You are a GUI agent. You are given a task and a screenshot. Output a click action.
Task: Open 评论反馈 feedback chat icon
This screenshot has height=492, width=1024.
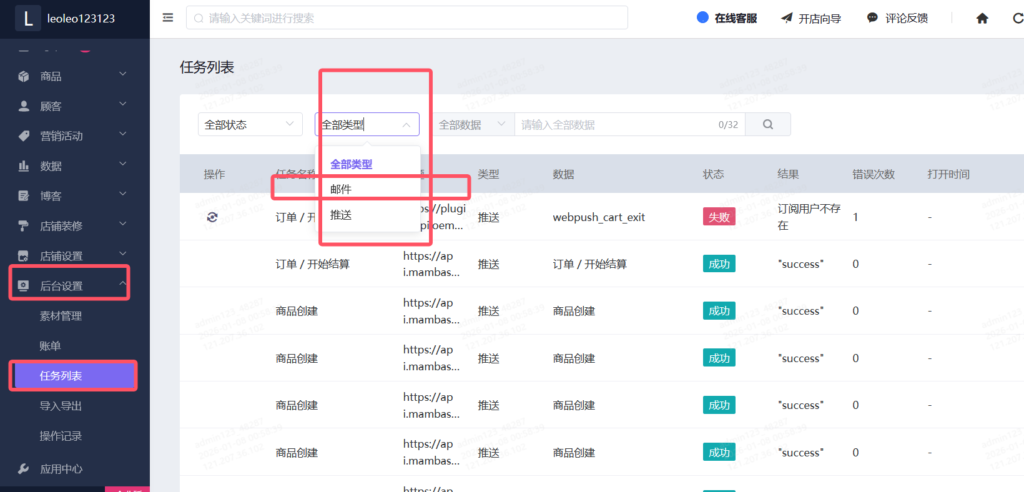pos(898,18)
